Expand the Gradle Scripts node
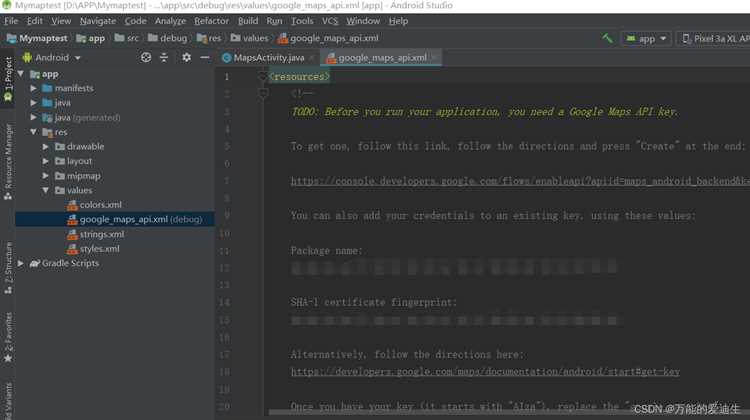The height and width of the screenshot is (420, 750). click(x=21, y=263)
